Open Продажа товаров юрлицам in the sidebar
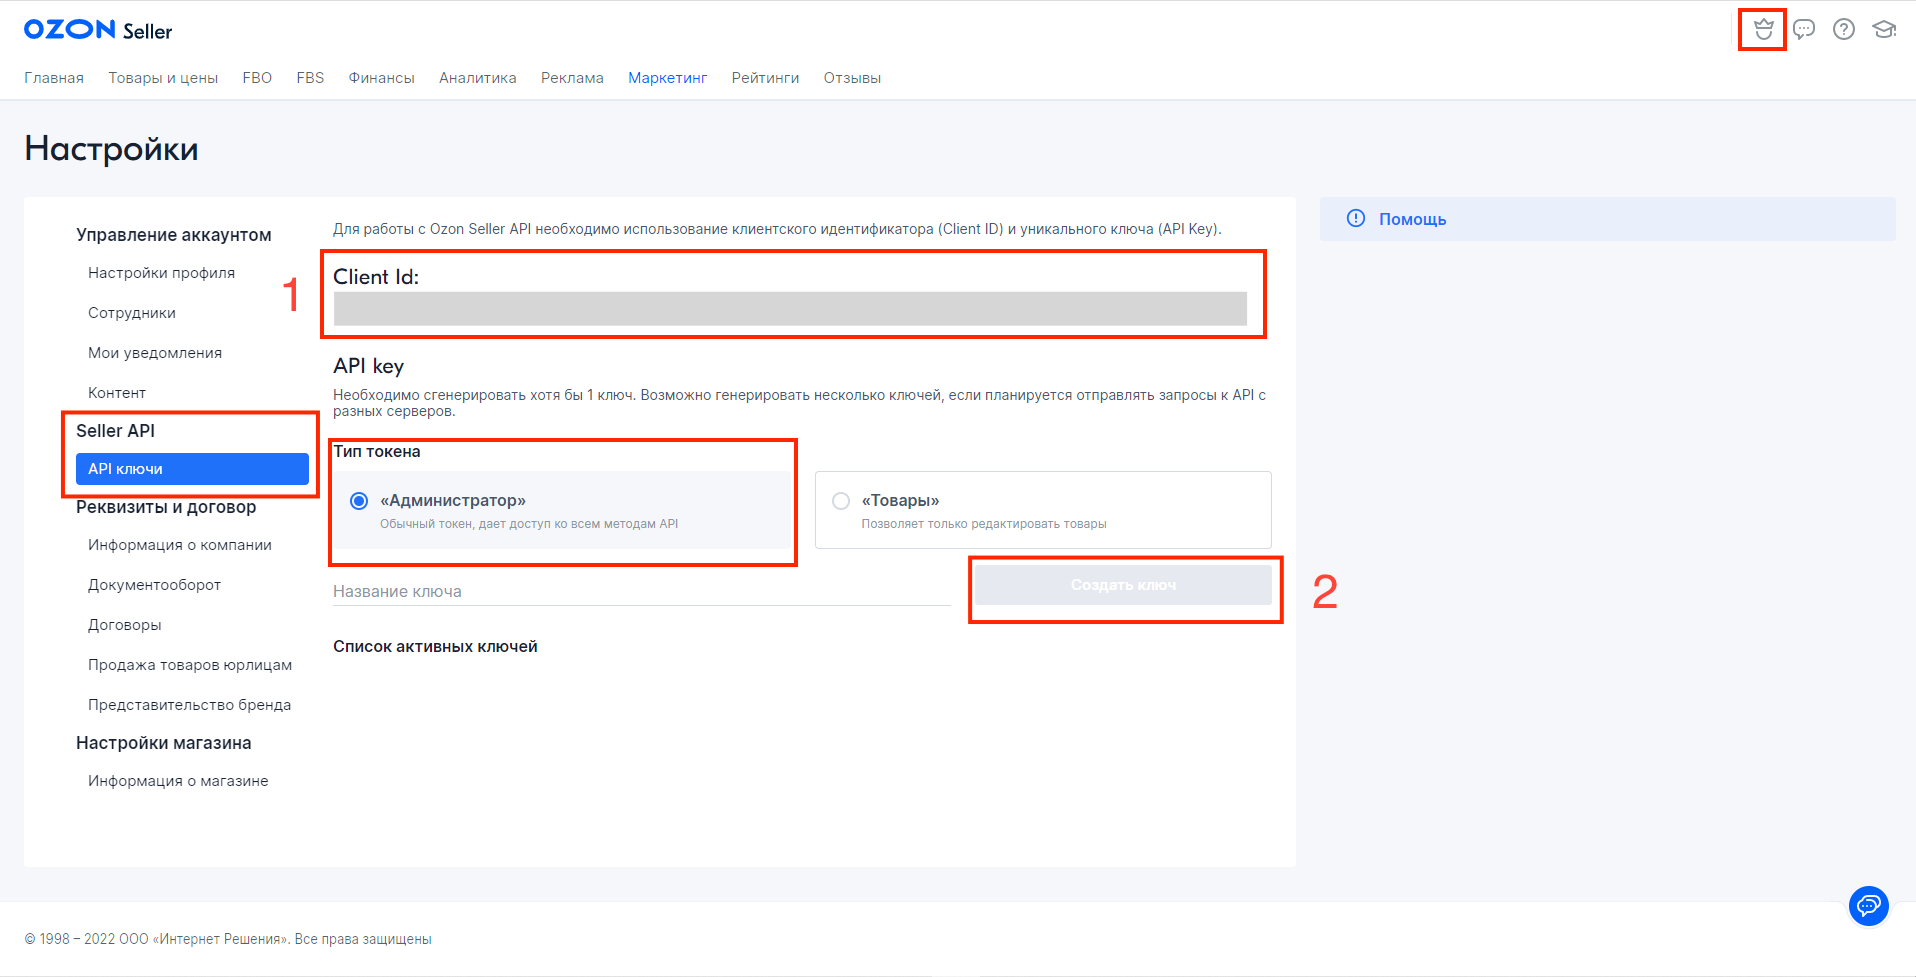Screen dimensions: 1916x977 (190, 665)
